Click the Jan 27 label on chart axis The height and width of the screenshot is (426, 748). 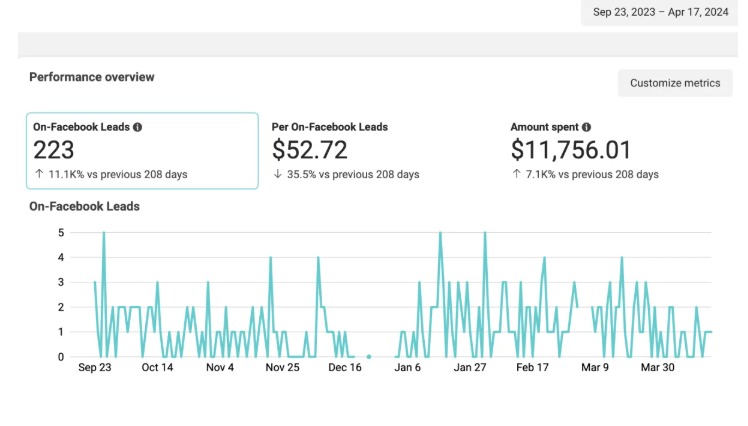(x=470, y=367)
